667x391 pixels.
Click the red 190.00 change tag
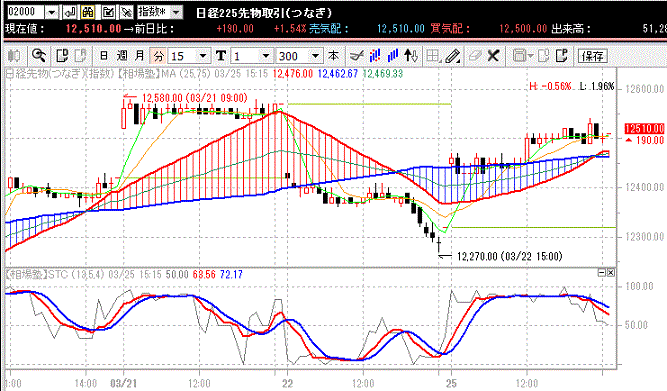pyautogui.click(x=645, y=140)
